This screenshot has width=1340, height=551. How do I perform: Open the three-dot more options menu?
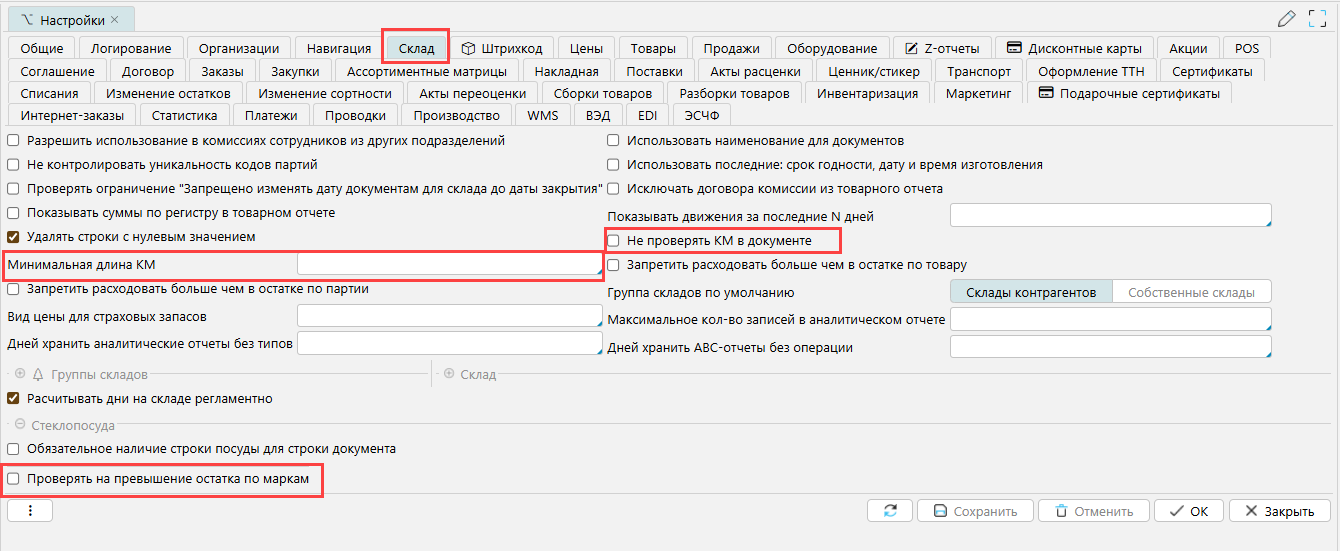(30, 511)
